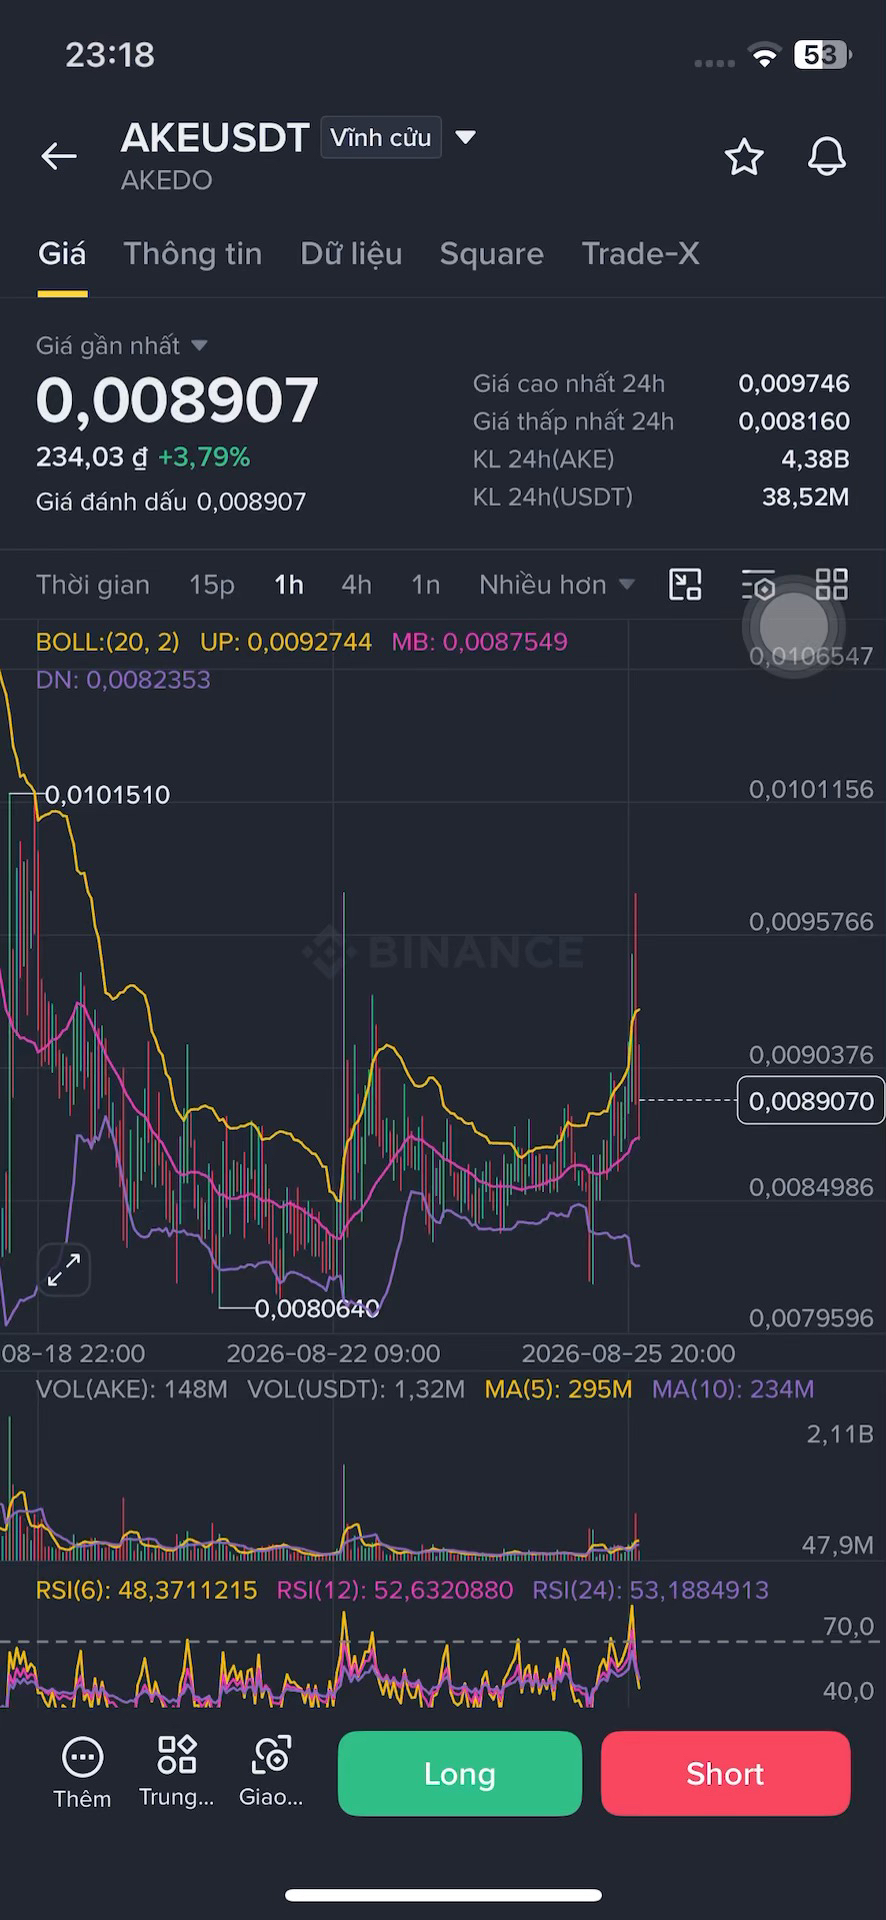Select the 1n daily timeframe
This screenshot has height=1920, width=886.
coord(426,584)
